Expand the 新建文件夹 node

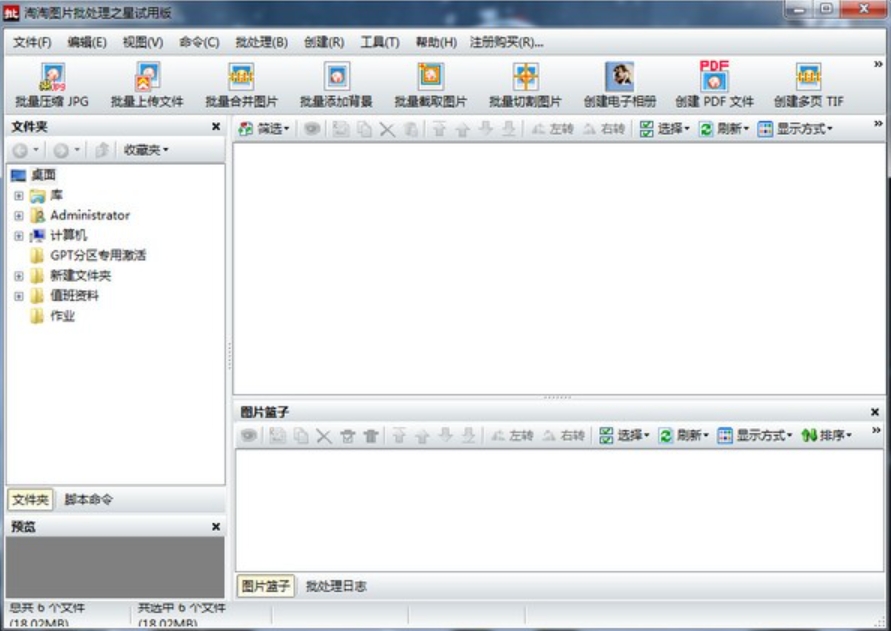tap(19, 276)
